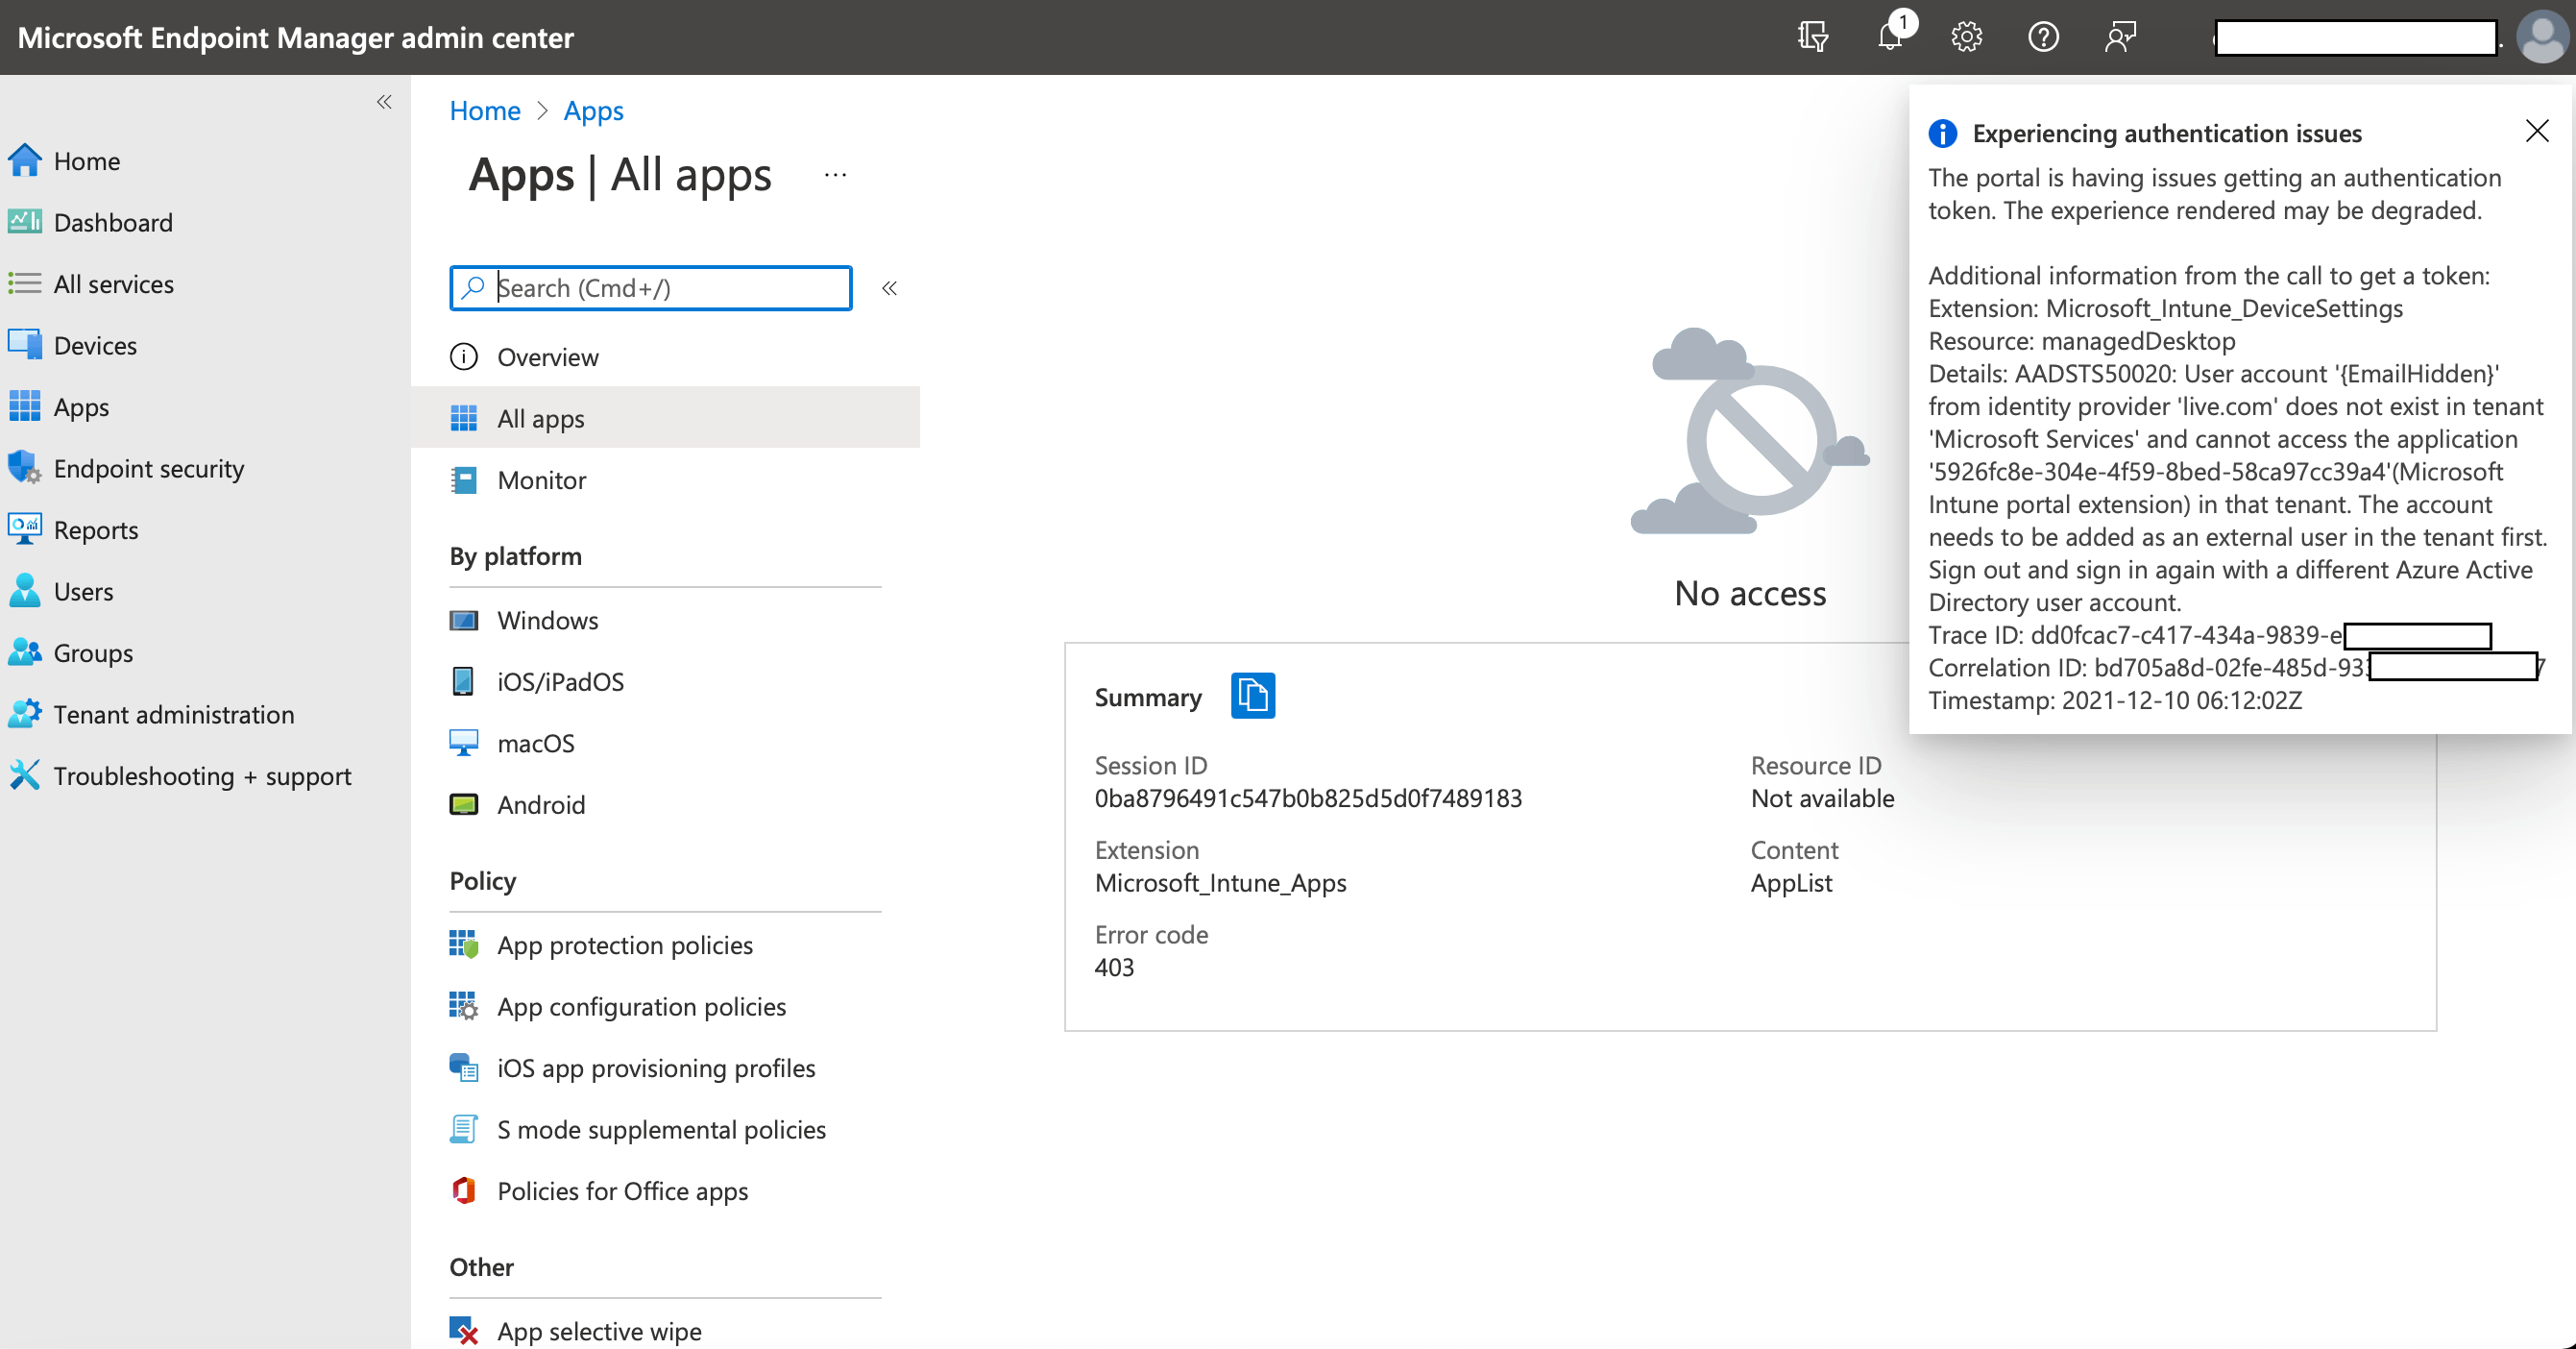Click the help question mark icon
This screenshot has width=2576, height=1349.
point(2043,37)
